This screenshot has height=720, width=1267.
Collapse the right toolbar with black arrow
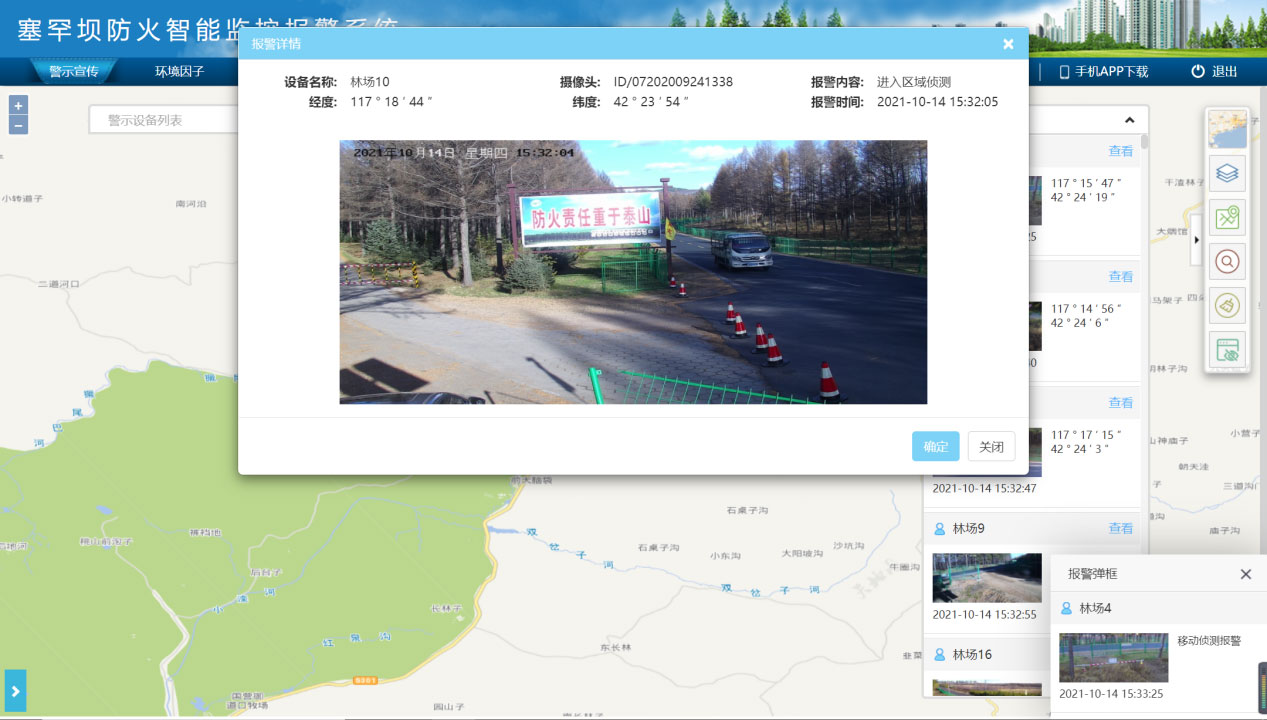point(1196,241)
